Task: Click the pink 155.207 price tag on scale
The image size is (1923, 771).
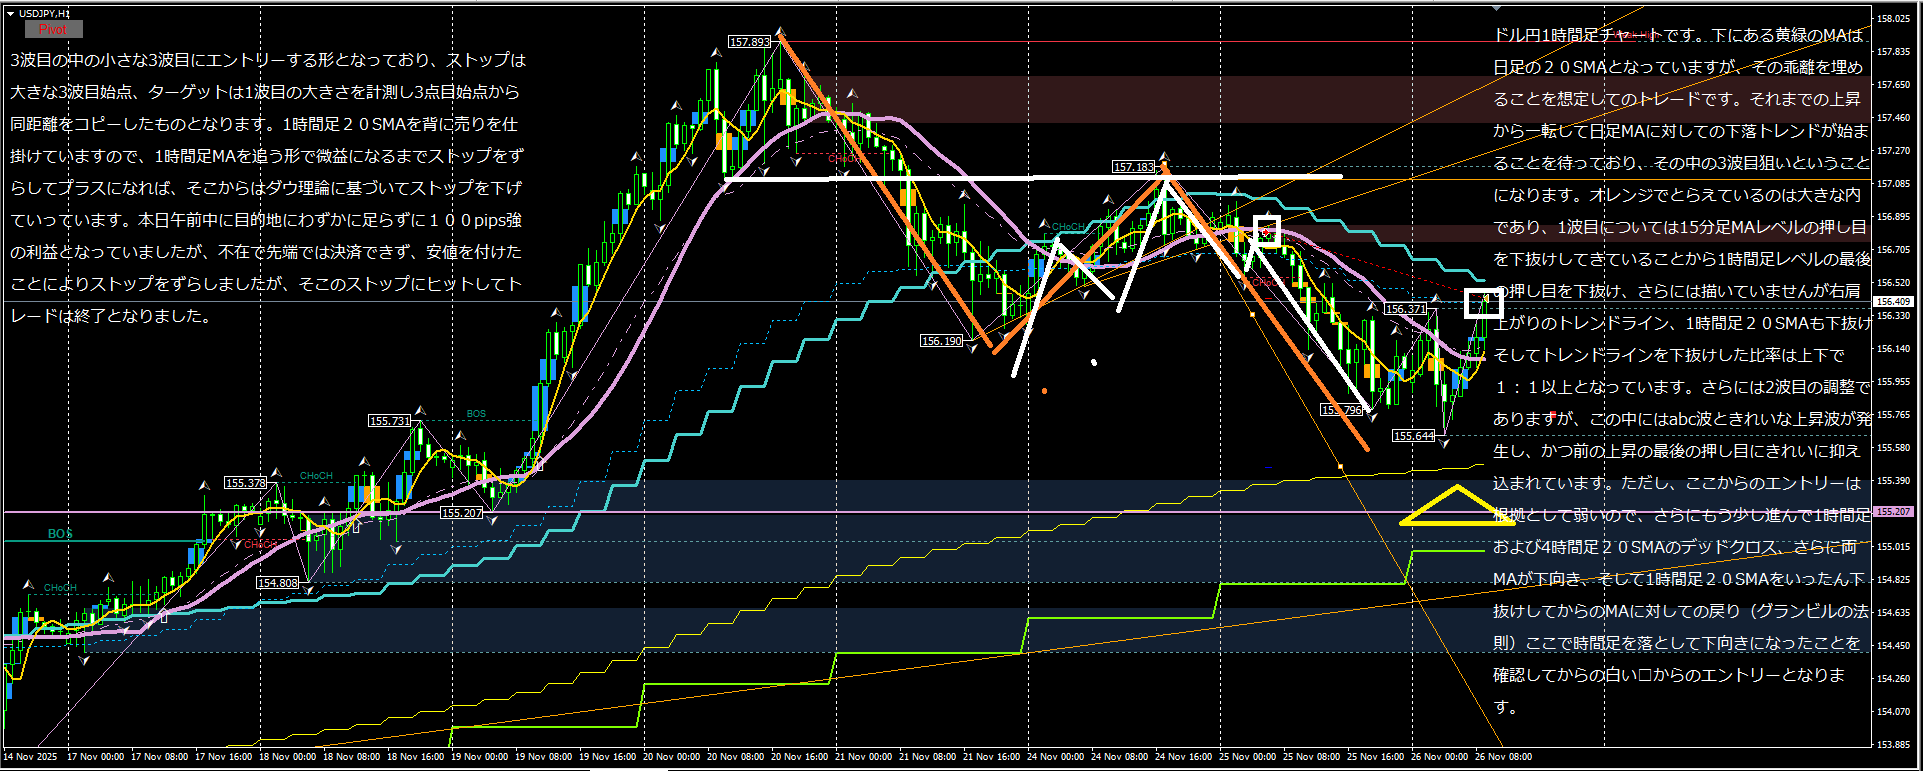Action: 1892,512
